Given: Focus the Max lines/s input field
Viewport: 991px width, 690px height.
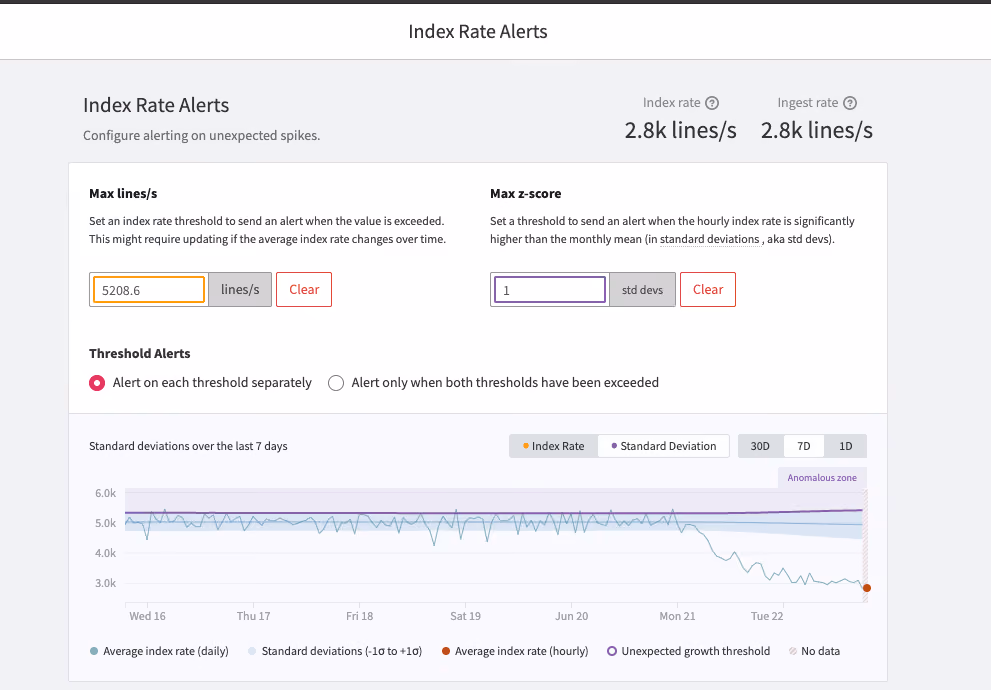Looking at the screenshot, I should (x=149, y=290).
